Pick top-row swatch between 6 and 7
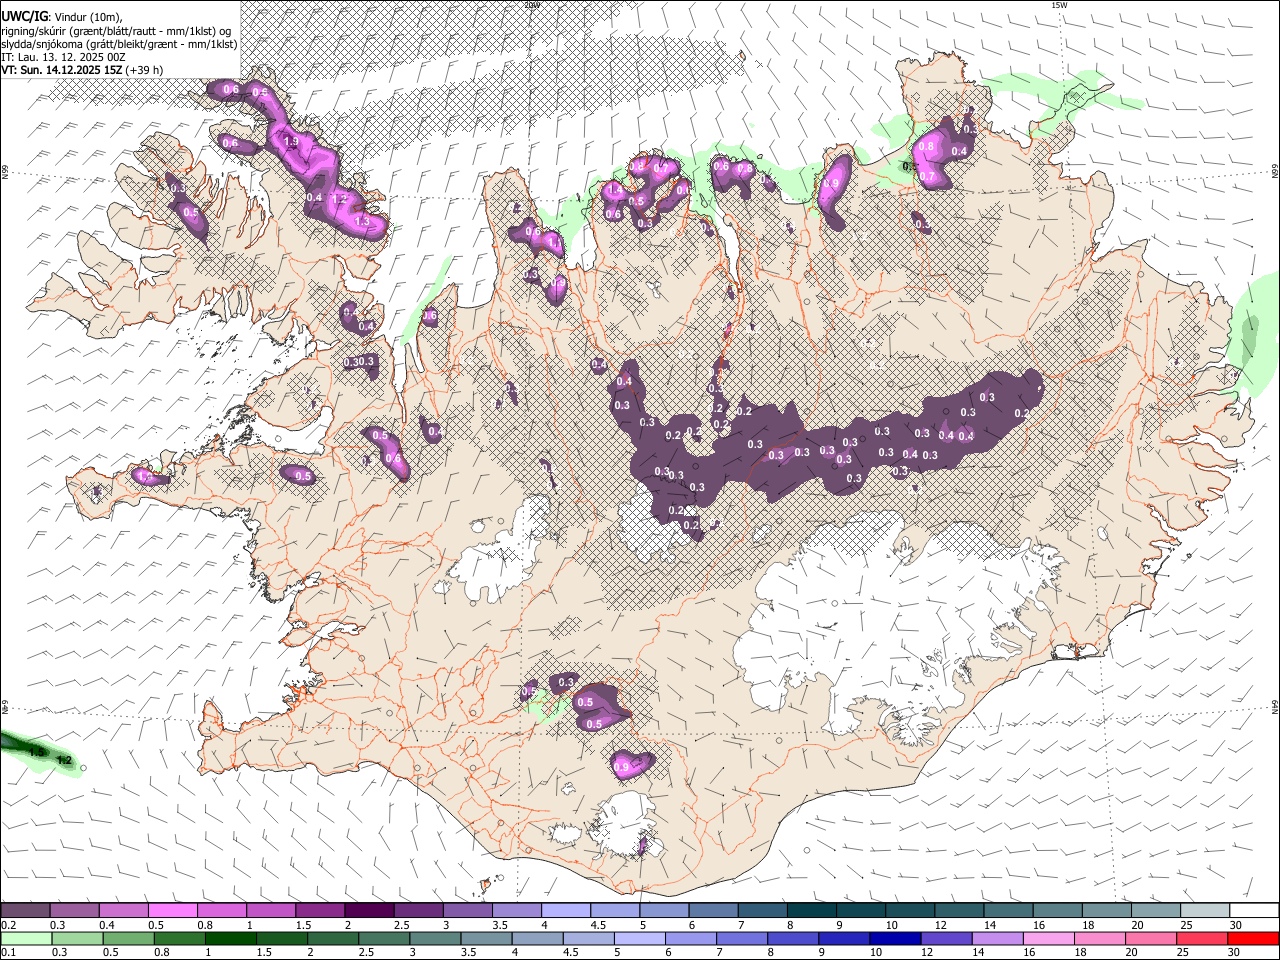The image size is (1280, 960). pos(713,910)
